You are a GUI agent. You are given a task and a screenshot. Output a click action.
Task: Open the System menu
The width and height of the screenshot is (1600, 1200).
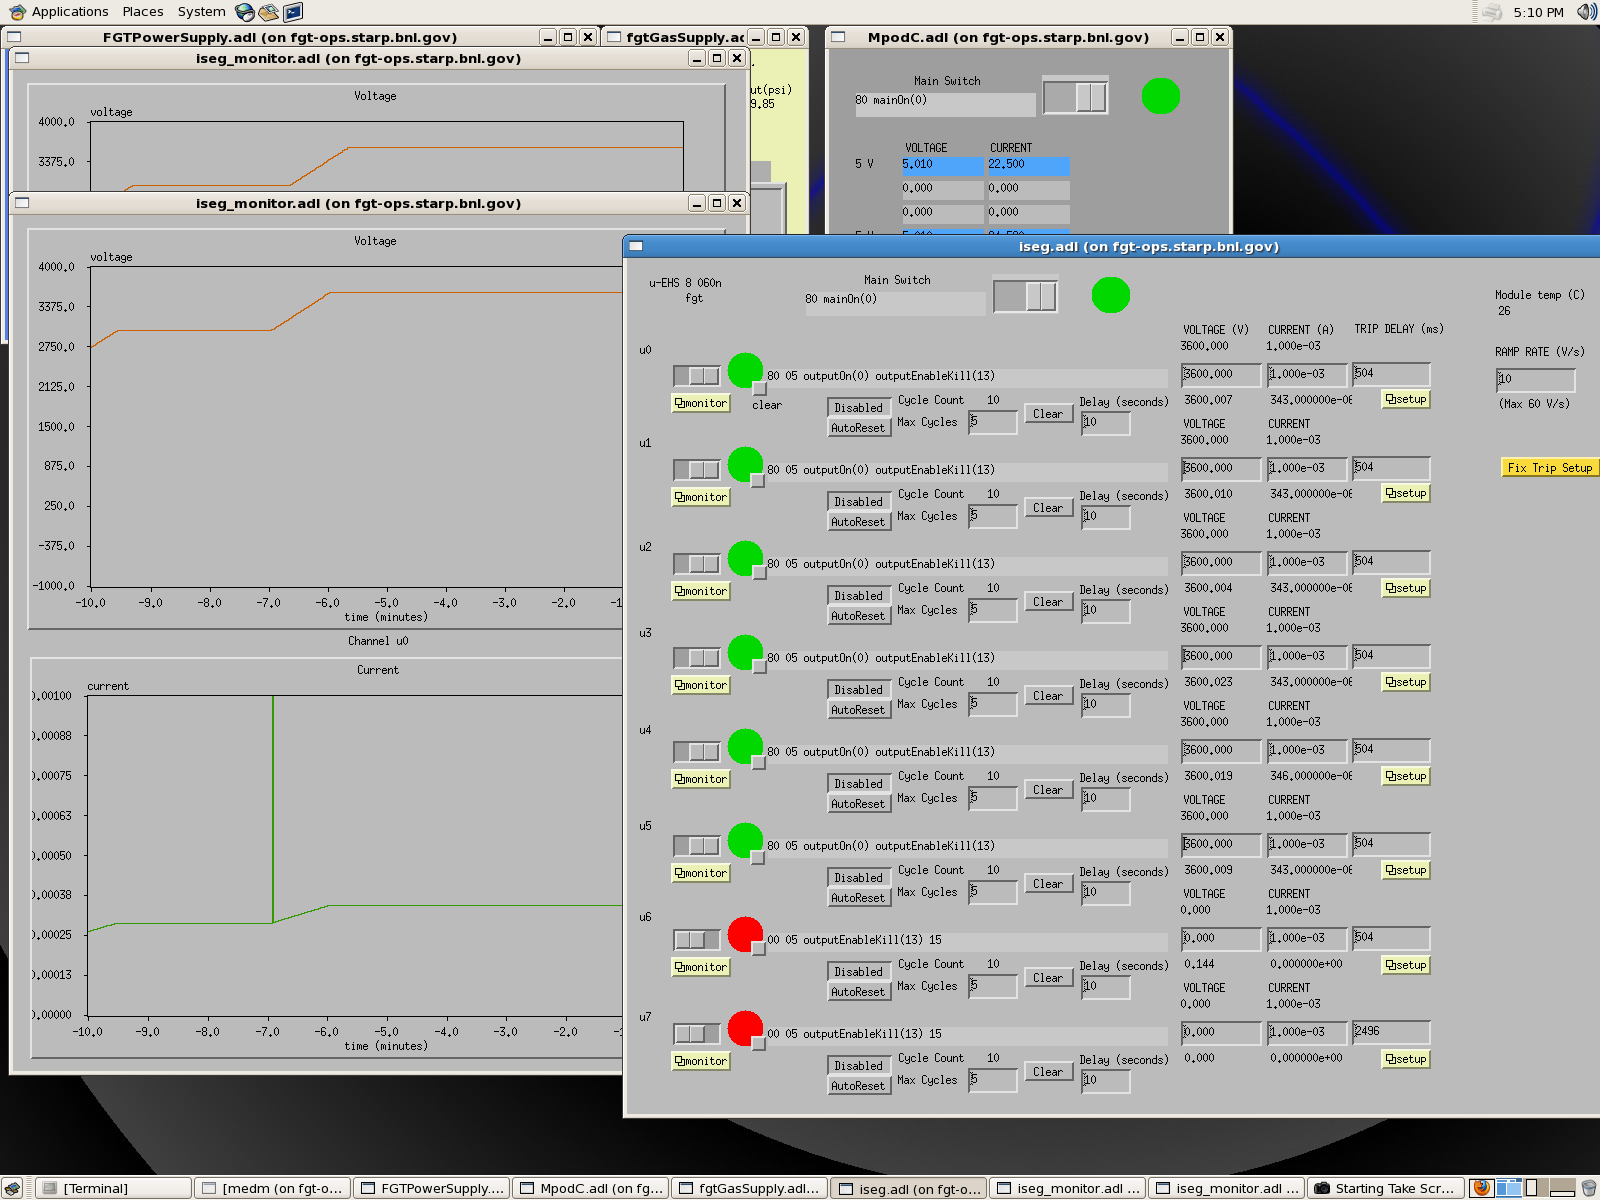(x=201, y=12)
